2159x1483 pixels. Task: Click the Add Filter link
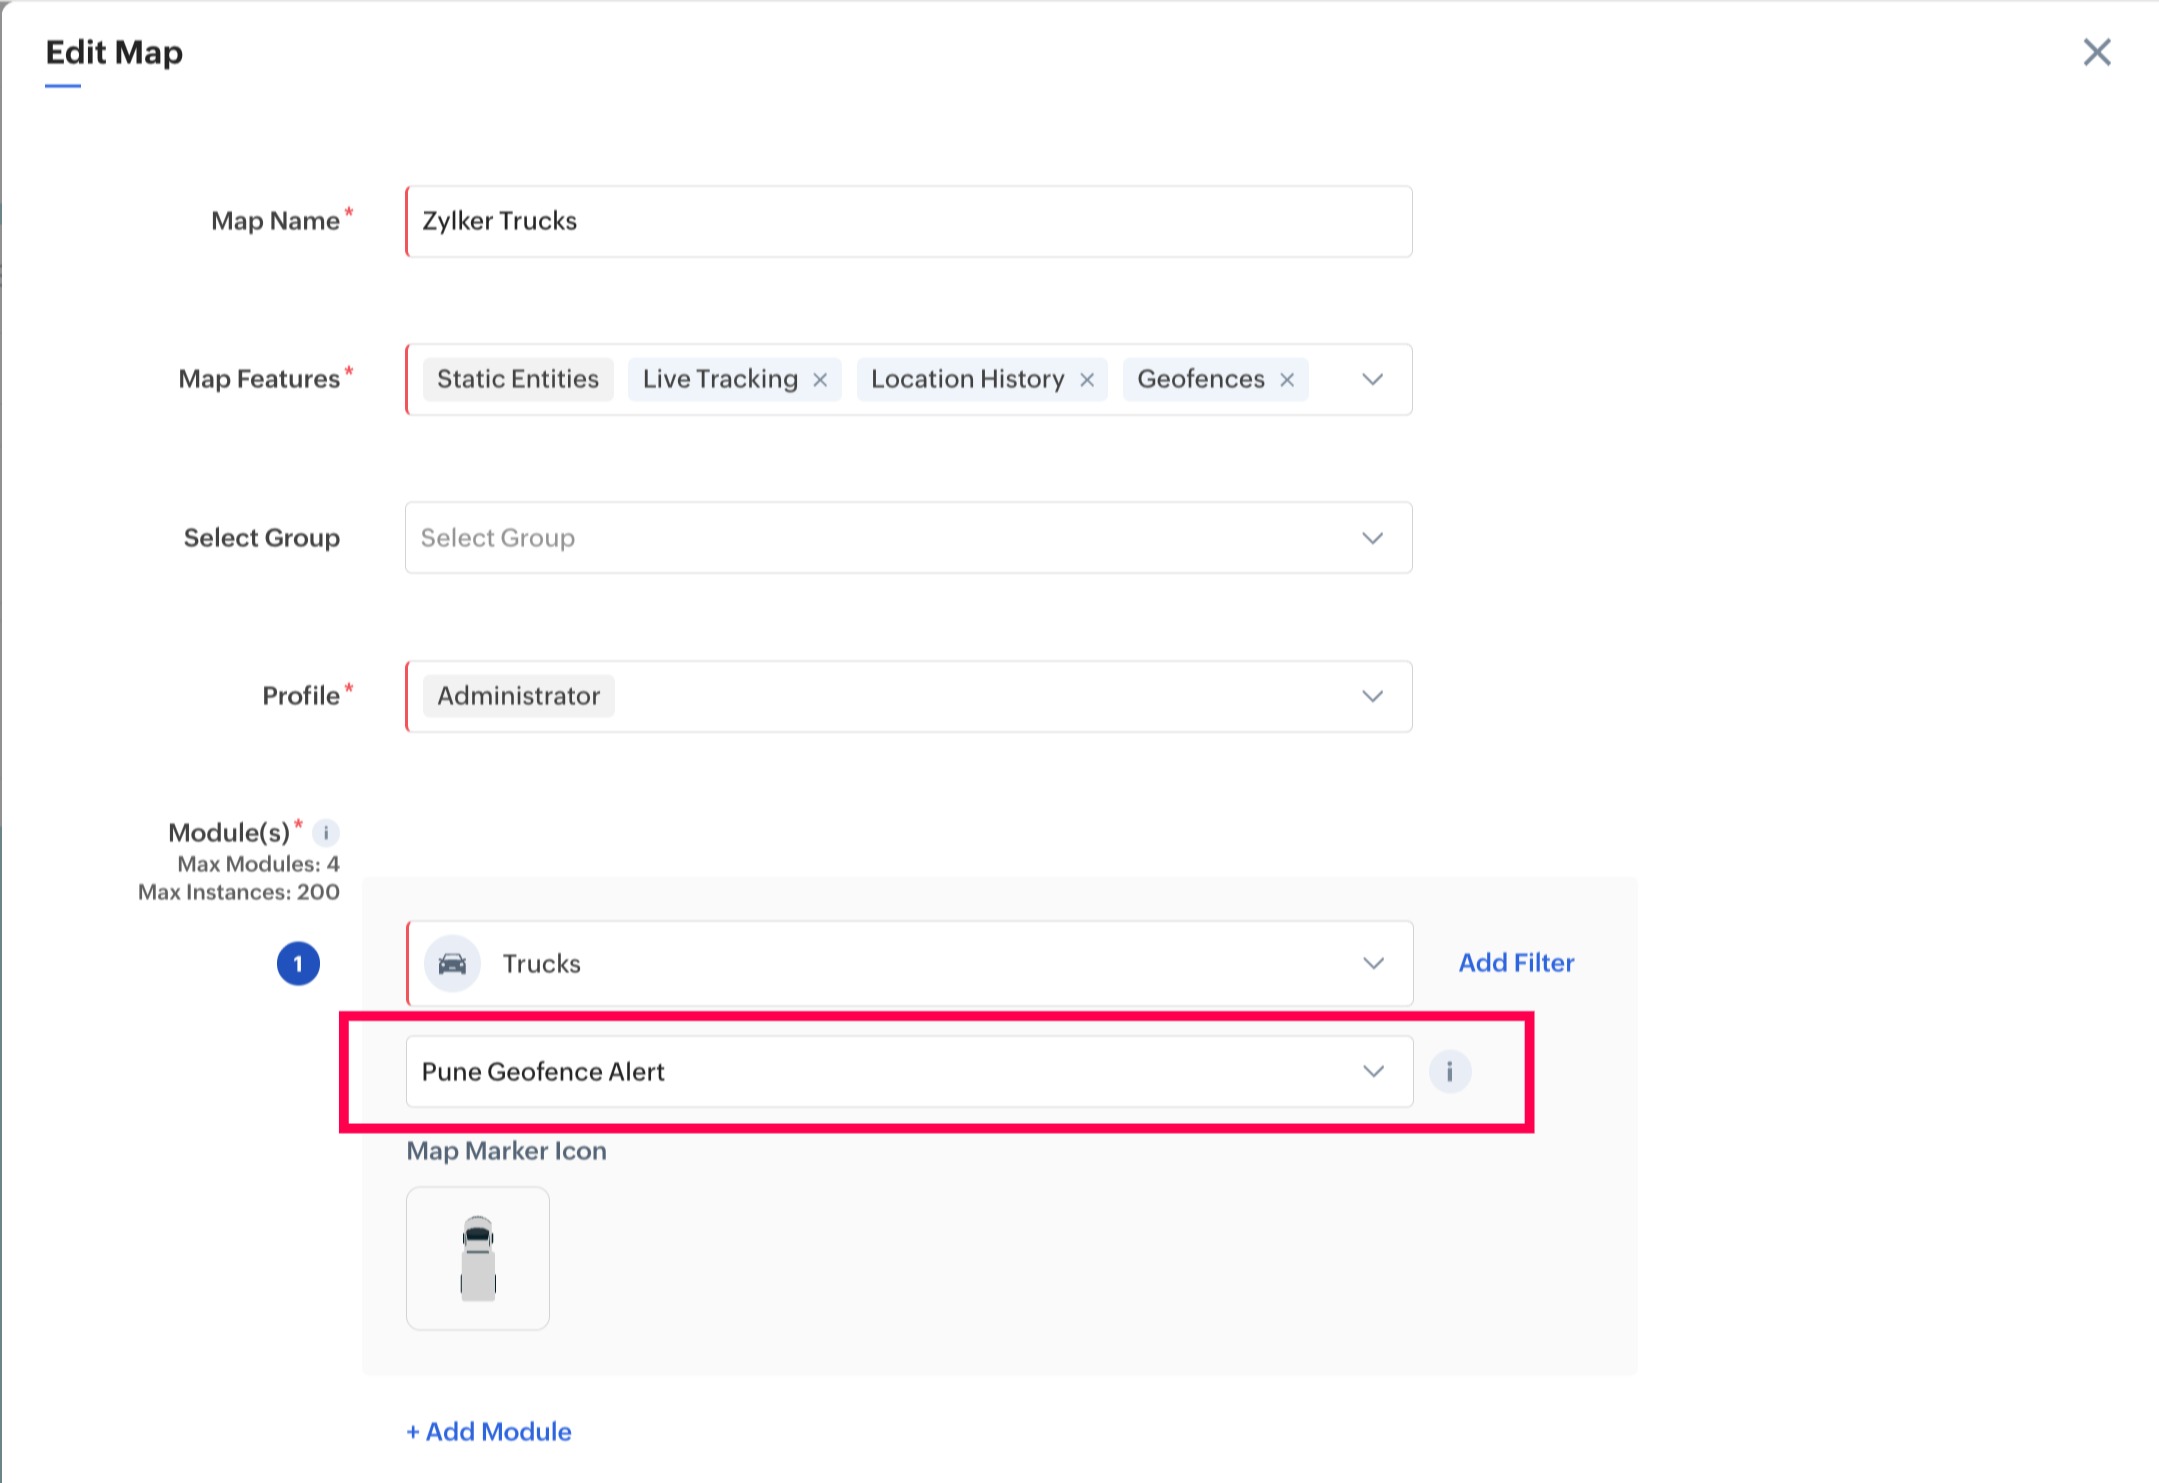coord(1515,963)
